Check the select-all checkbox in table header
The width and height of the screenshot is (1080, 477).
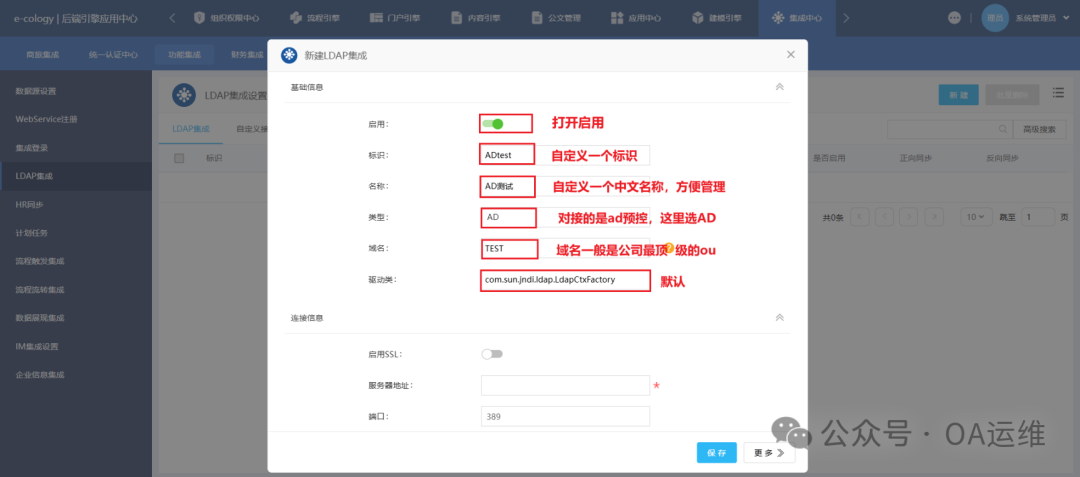coord(179,158)
